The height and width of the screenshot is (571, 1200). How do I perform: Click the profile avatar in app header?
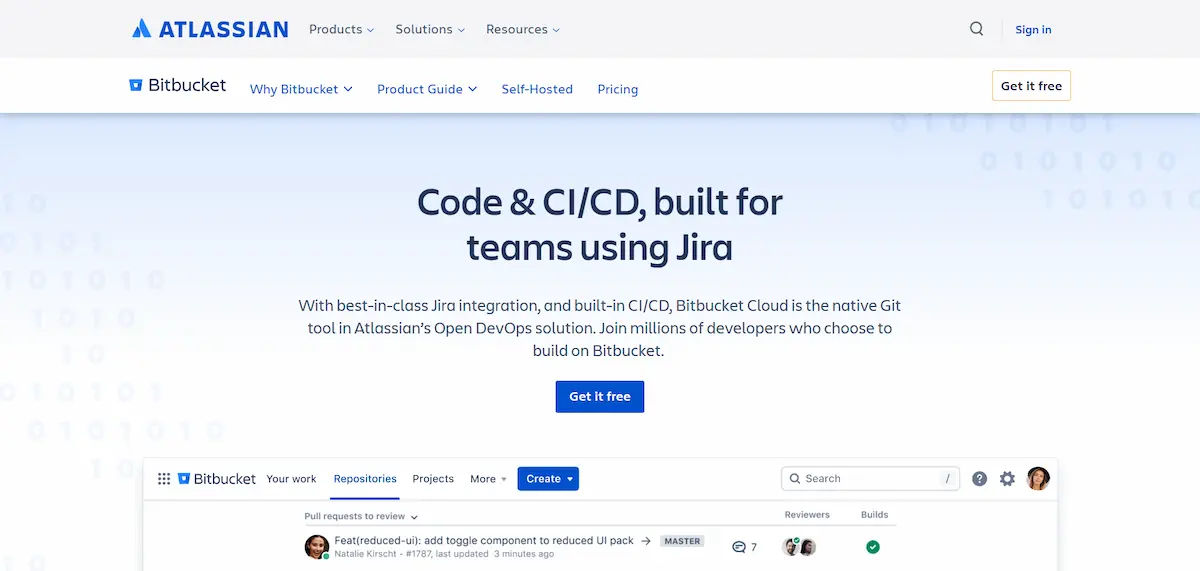tap(1039, 478)
